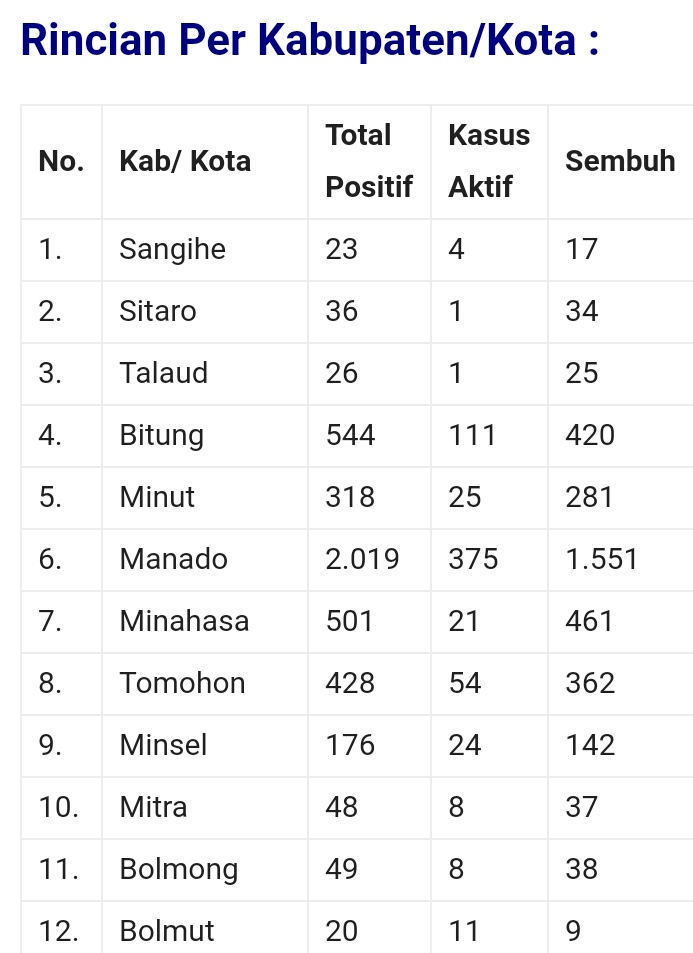Select the "Kasus Aktif" column header
The image size is (693, 953).
tap(488, 161)
